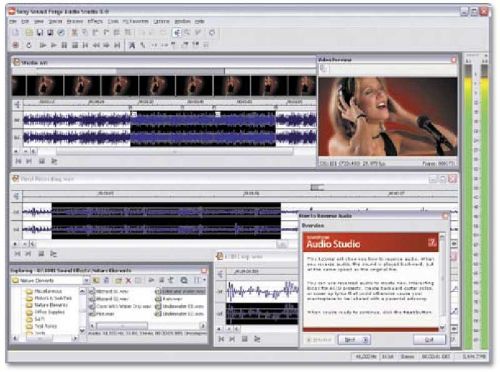Image resolution: width=500 pixels, height=372 pixels.
Task: Open the File menu
Action: [x=13, y=21]
